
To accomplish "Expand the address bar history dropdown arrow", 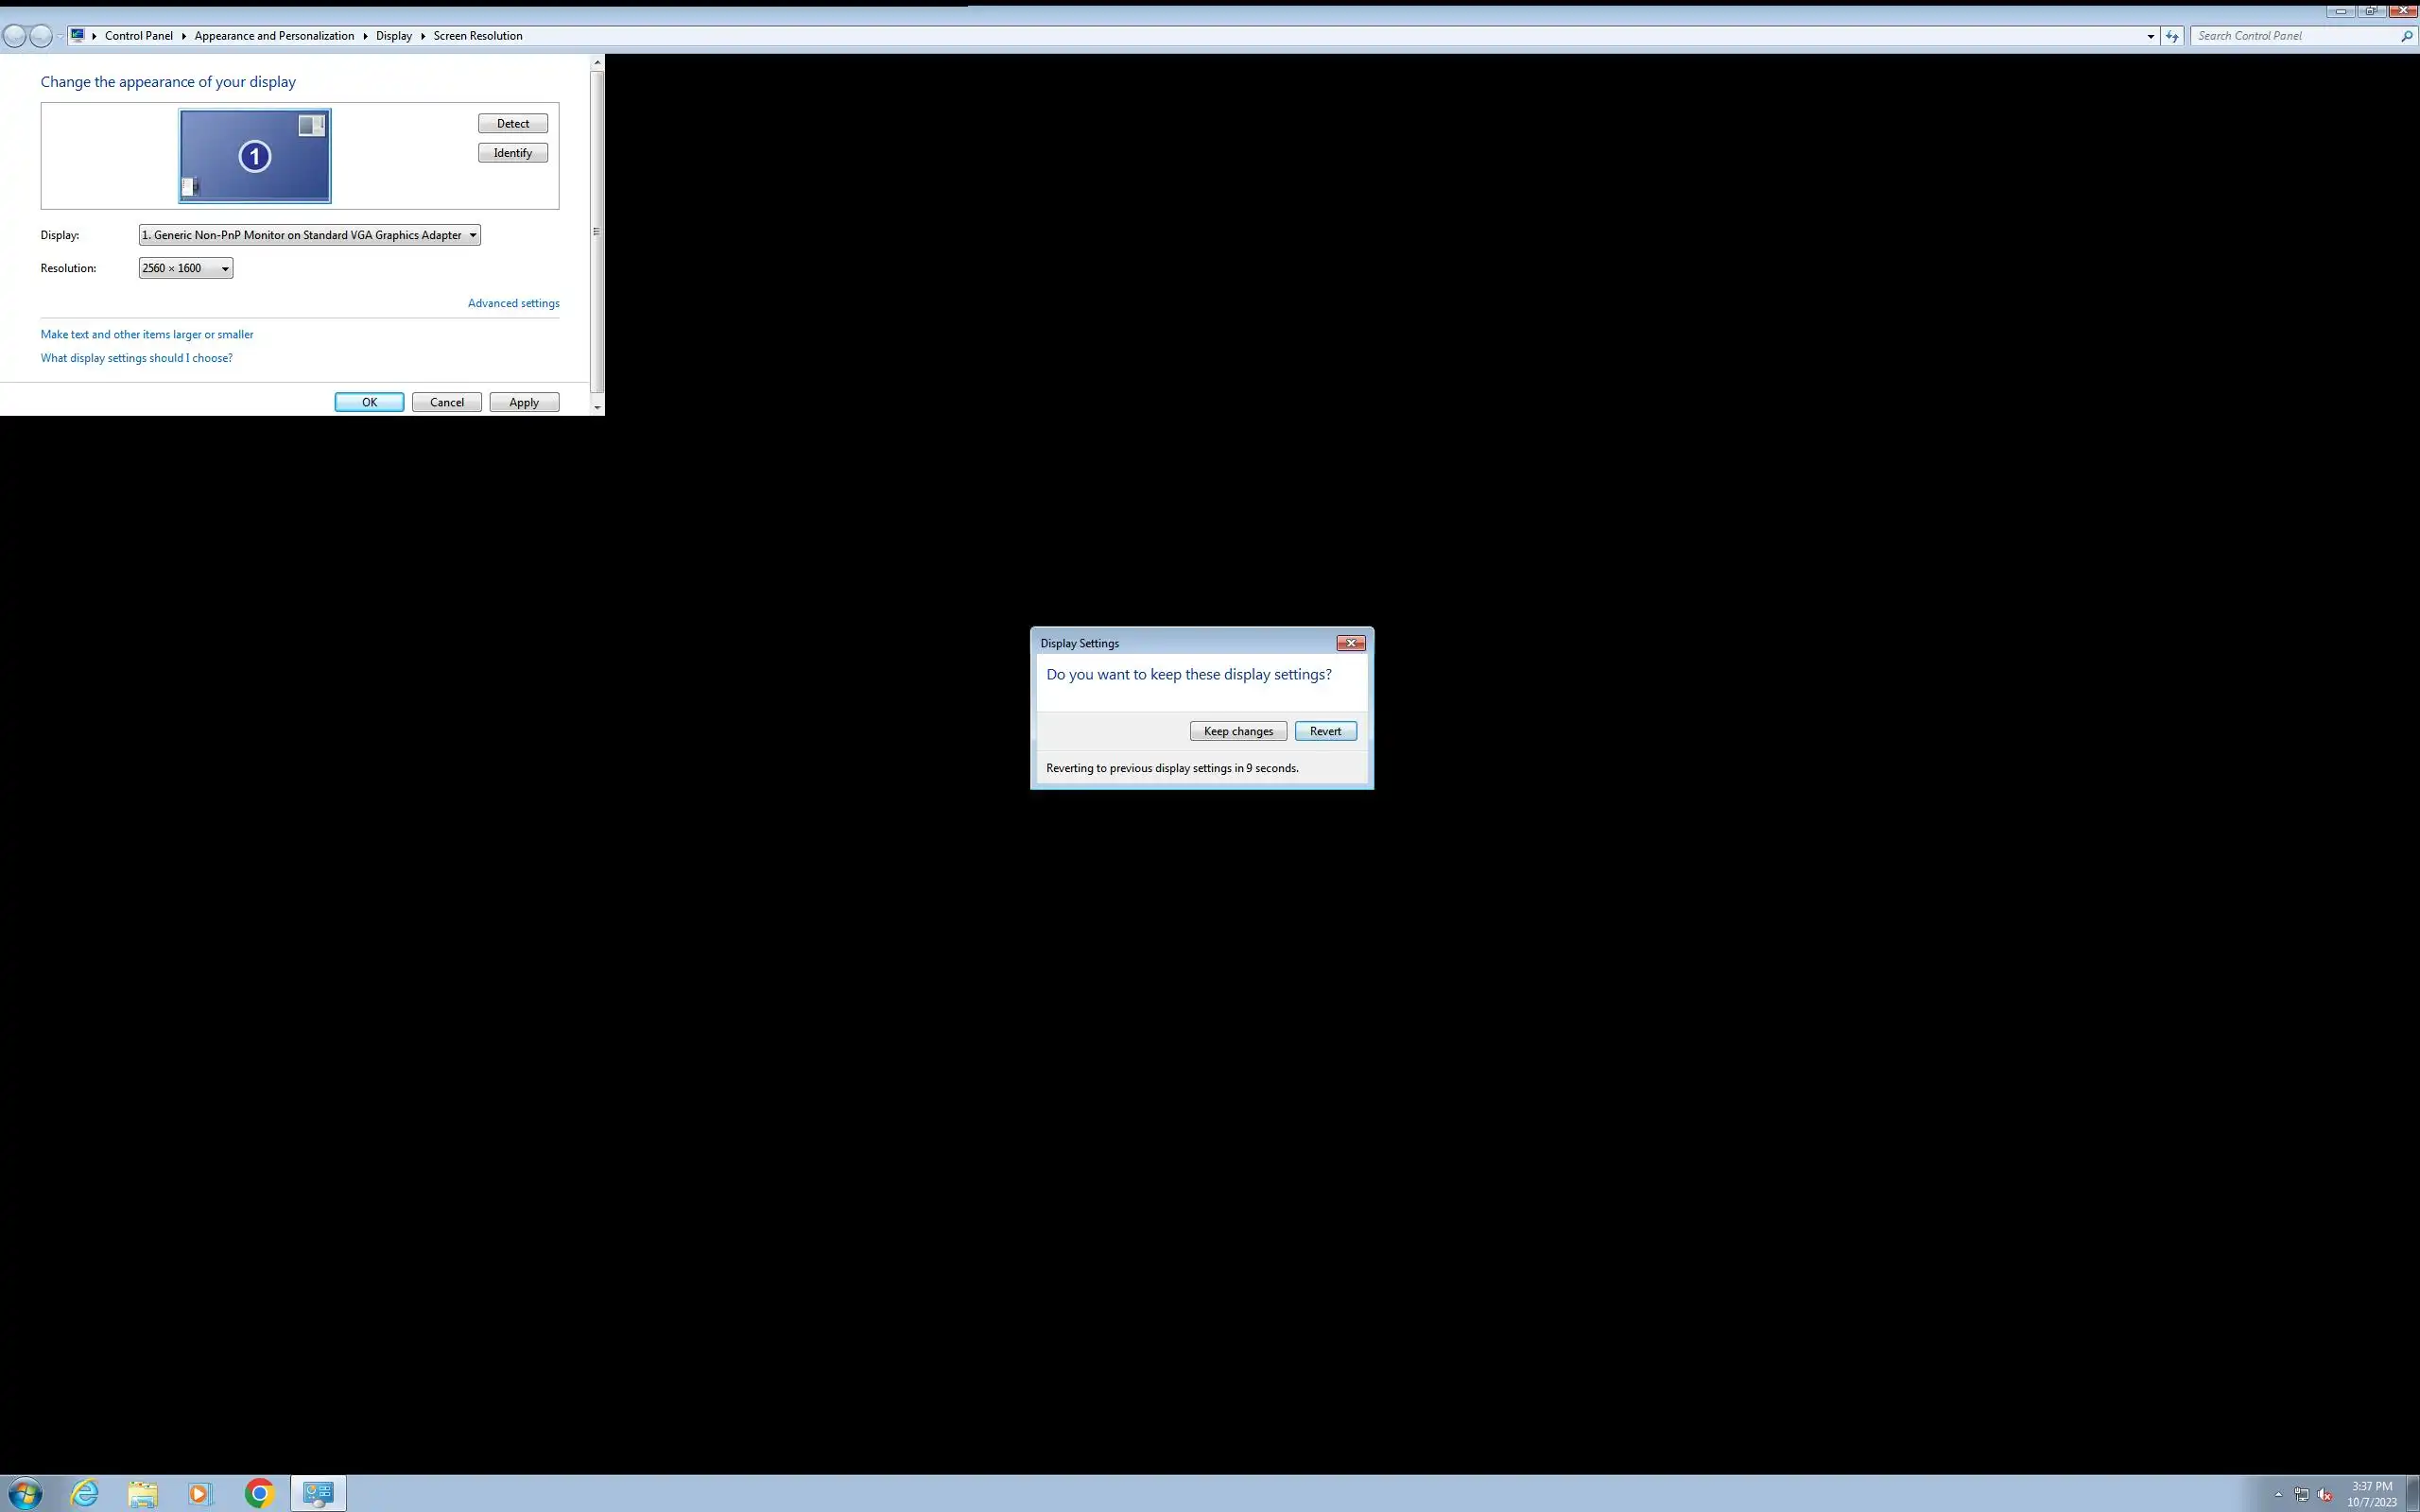I will tap(2150, 36).
